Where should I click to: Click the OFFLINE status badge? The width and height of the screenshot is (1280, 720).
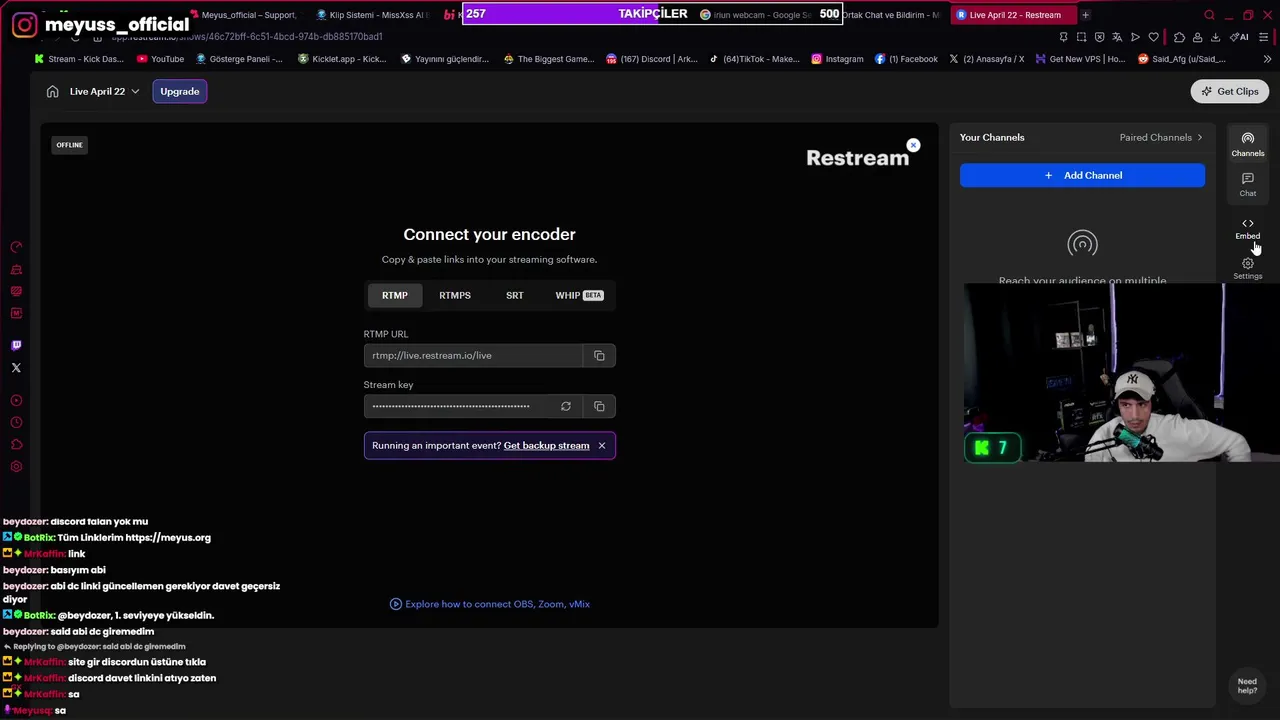(69, 145)
